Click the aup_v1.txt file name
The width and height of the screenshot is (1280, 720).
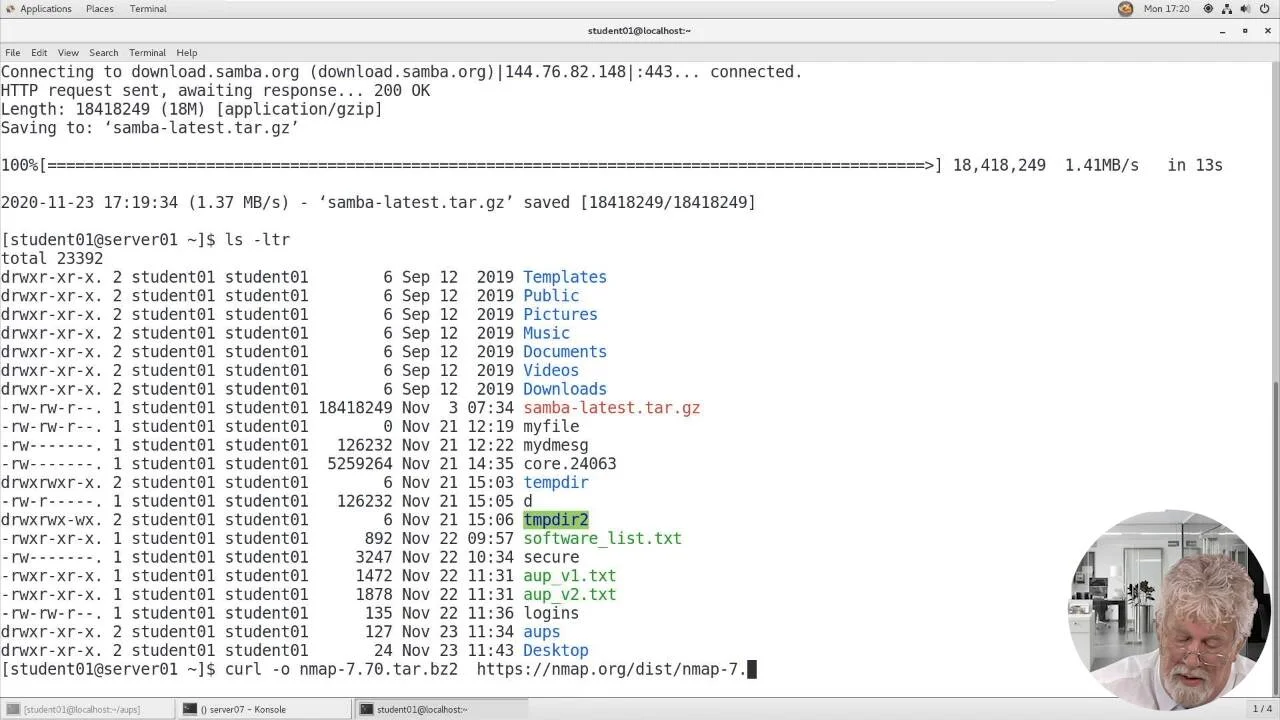coord(569,576)
